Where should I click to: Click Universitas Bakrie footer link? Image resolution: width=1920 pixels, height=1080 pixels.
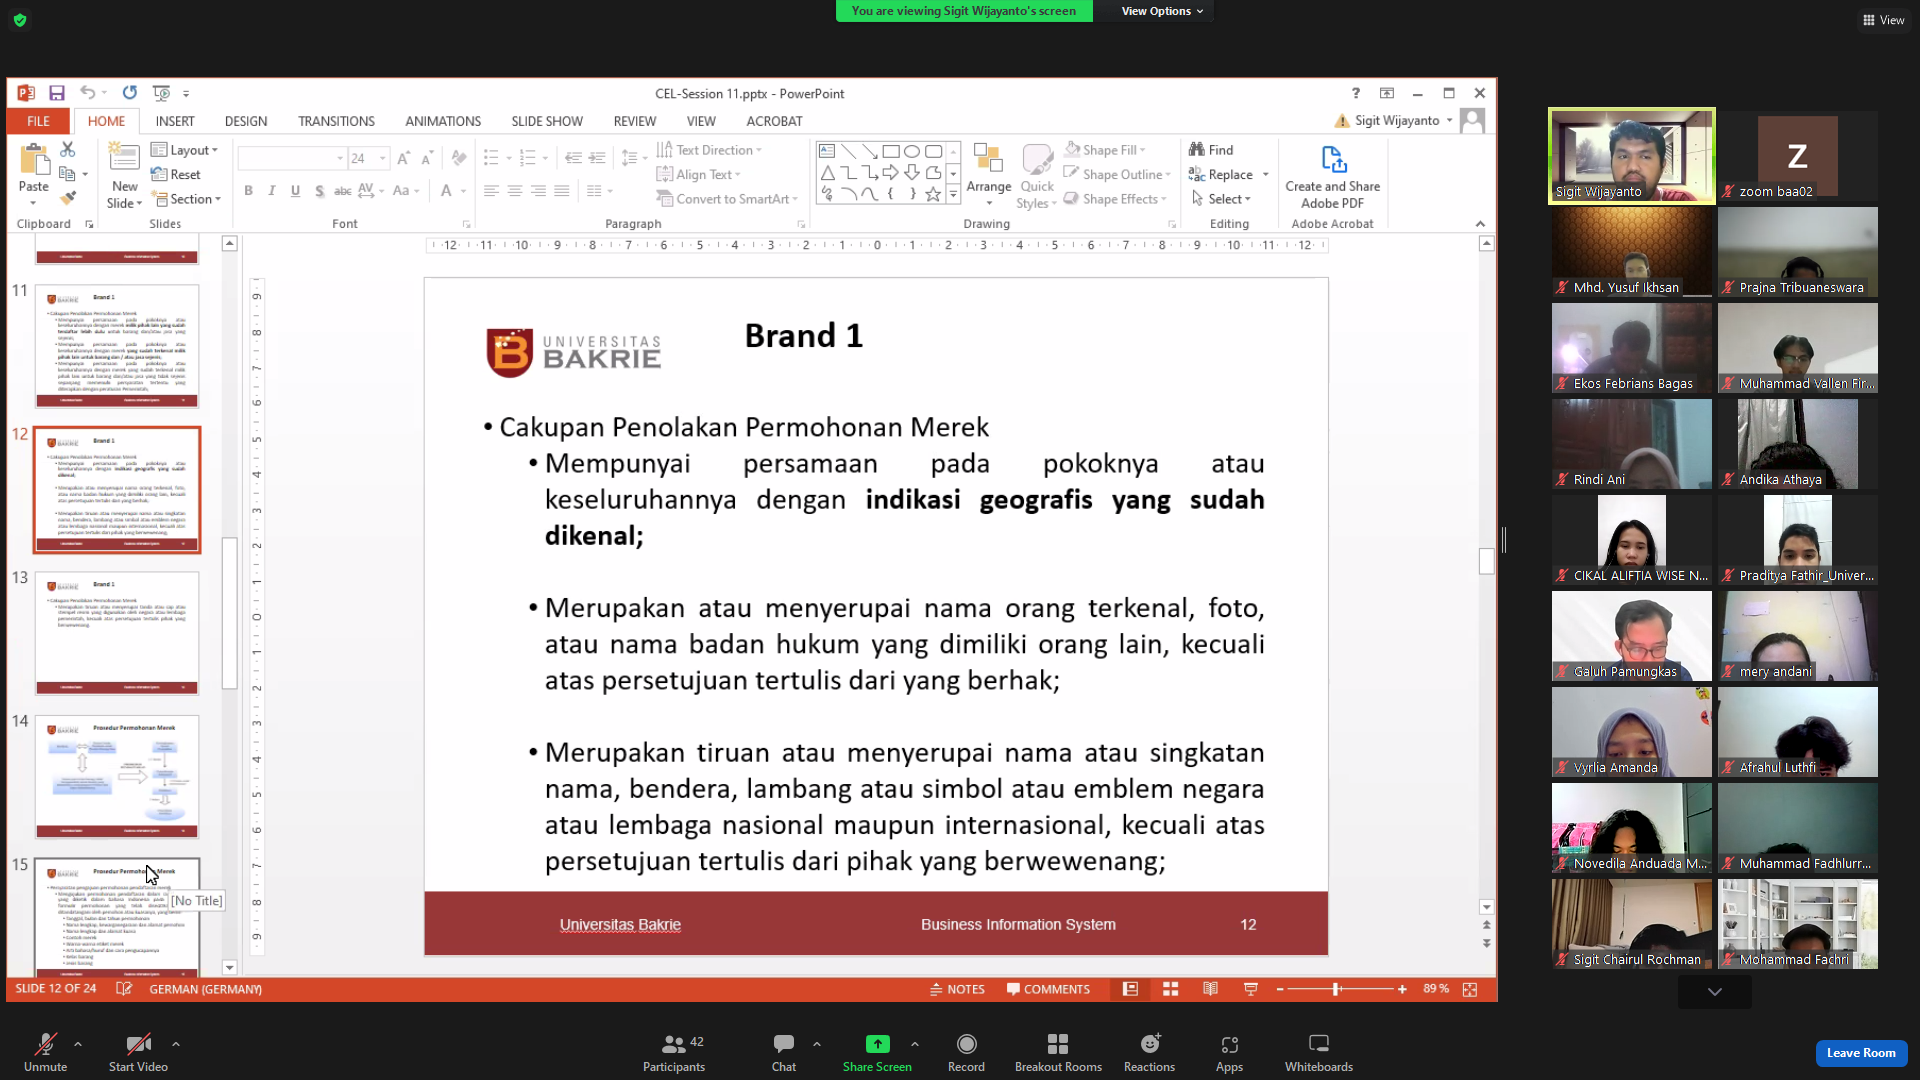620,925
